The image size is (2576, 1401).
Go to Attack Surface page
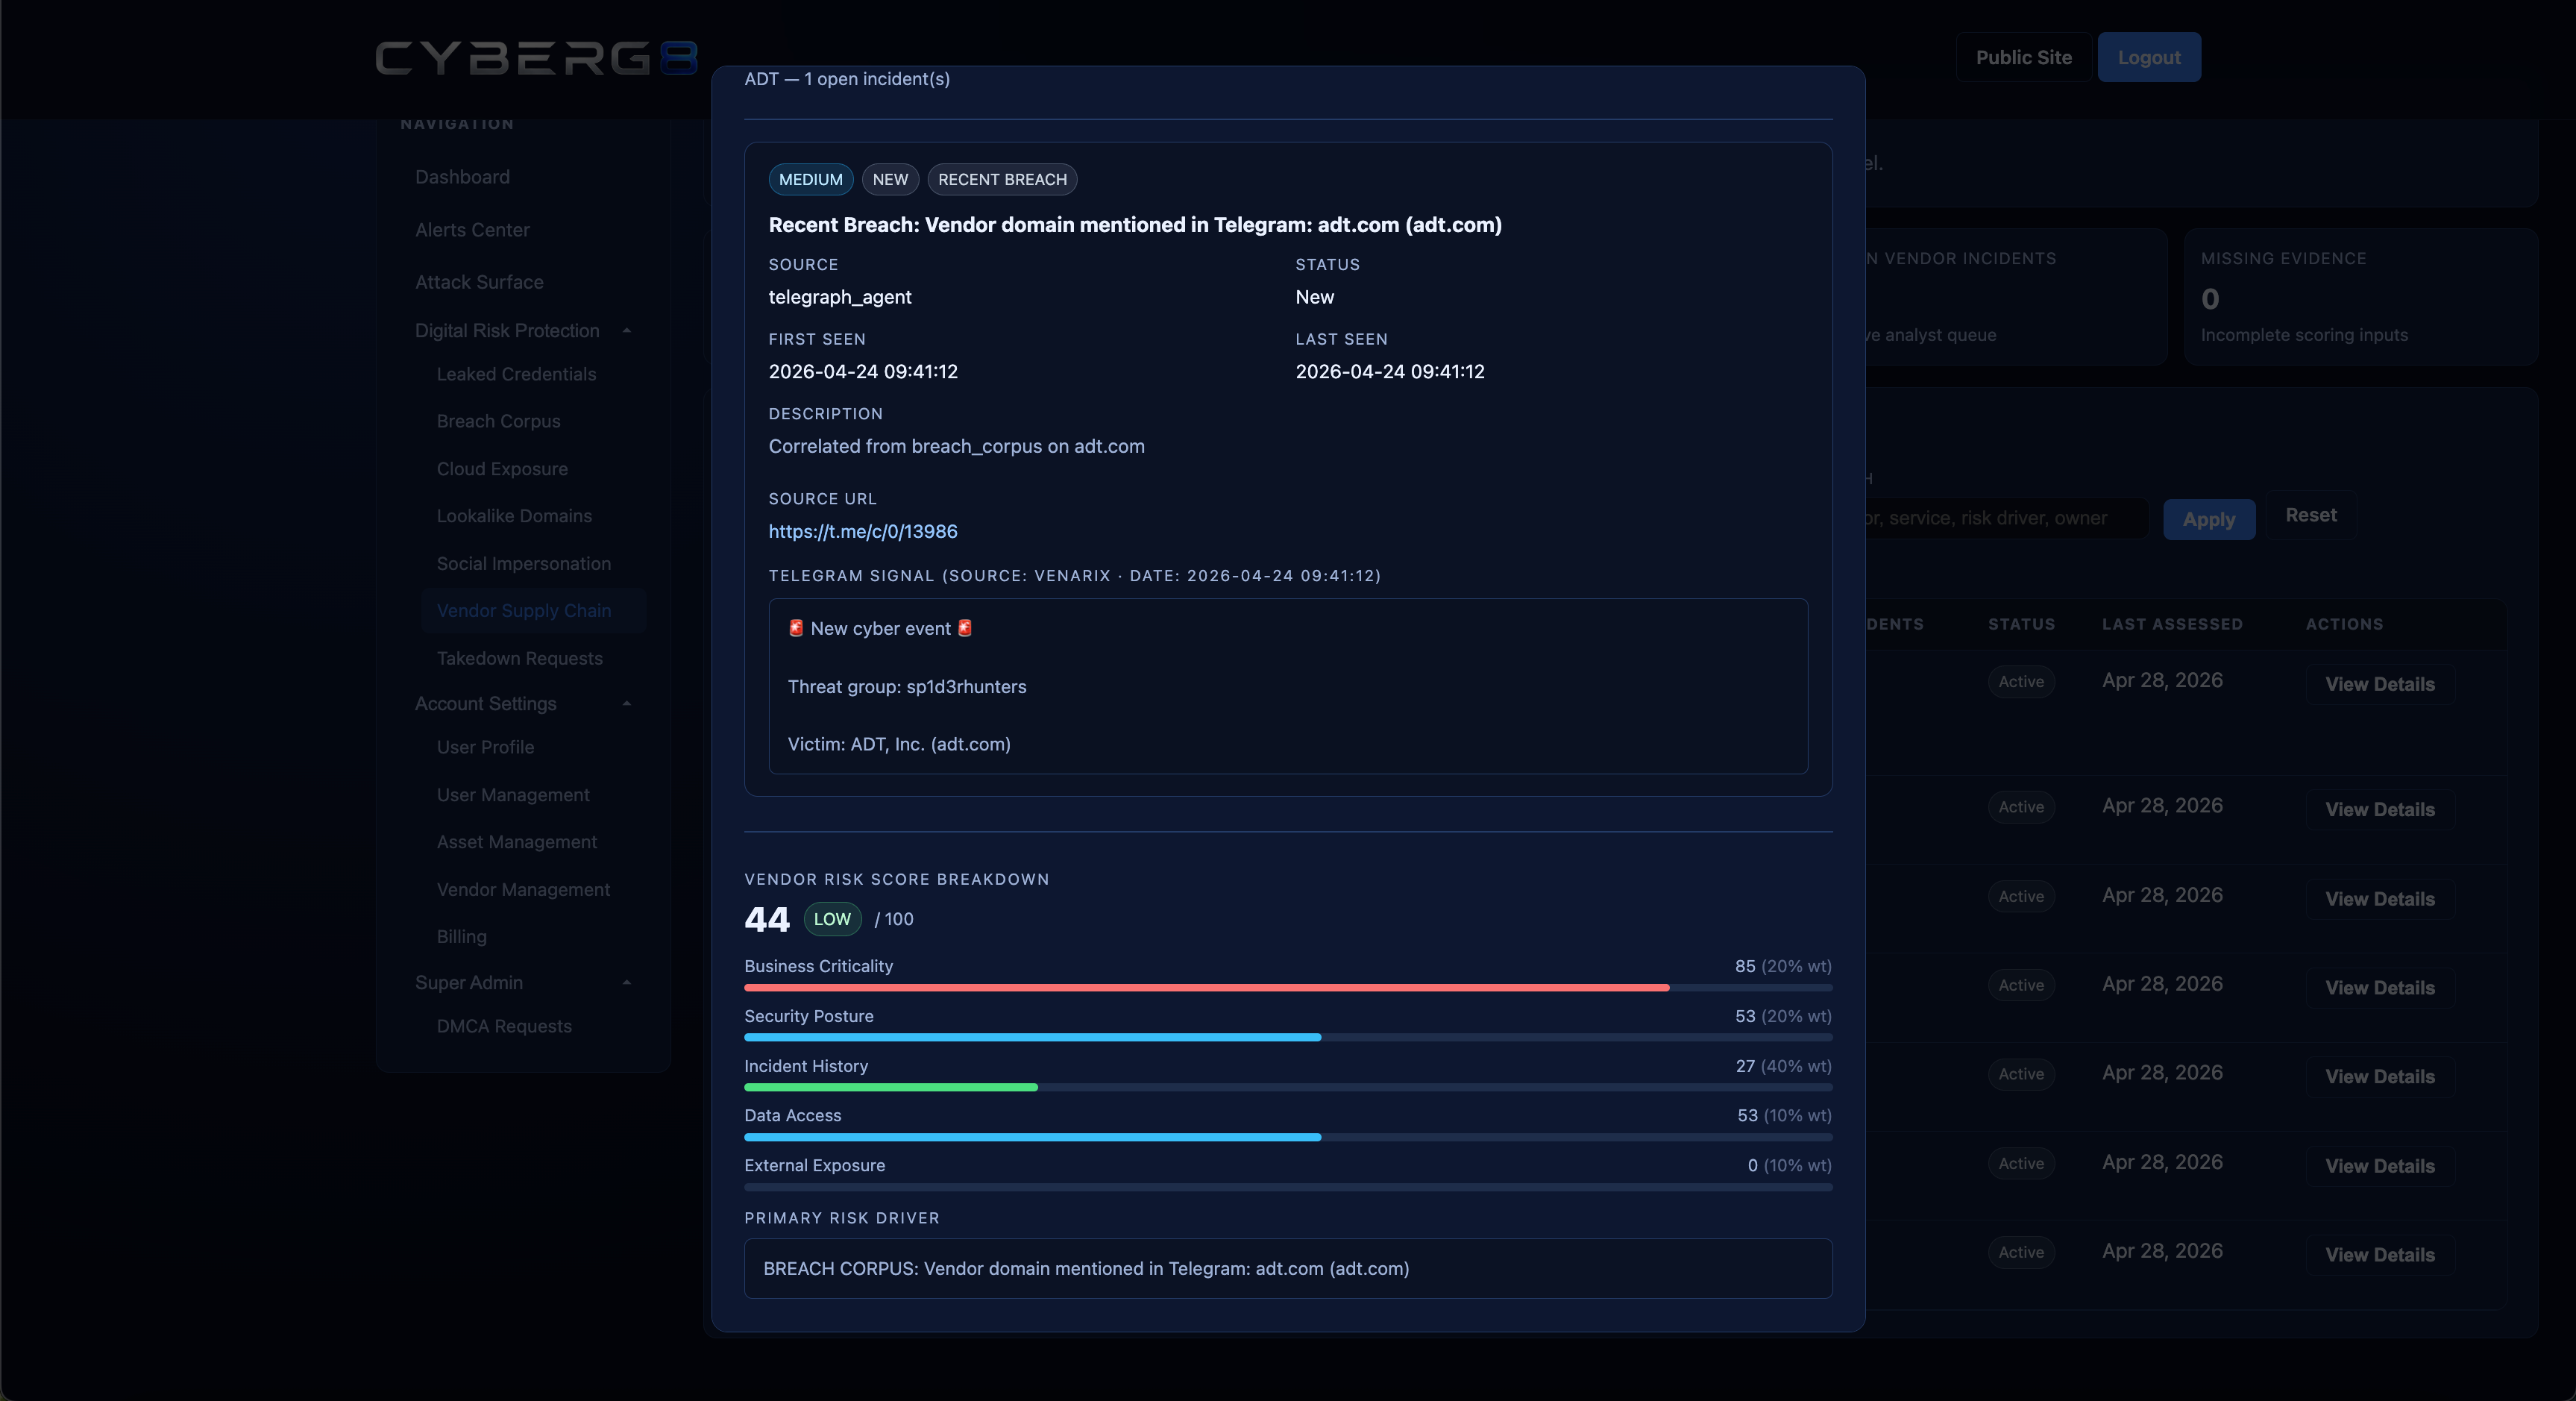coord(479,282)
